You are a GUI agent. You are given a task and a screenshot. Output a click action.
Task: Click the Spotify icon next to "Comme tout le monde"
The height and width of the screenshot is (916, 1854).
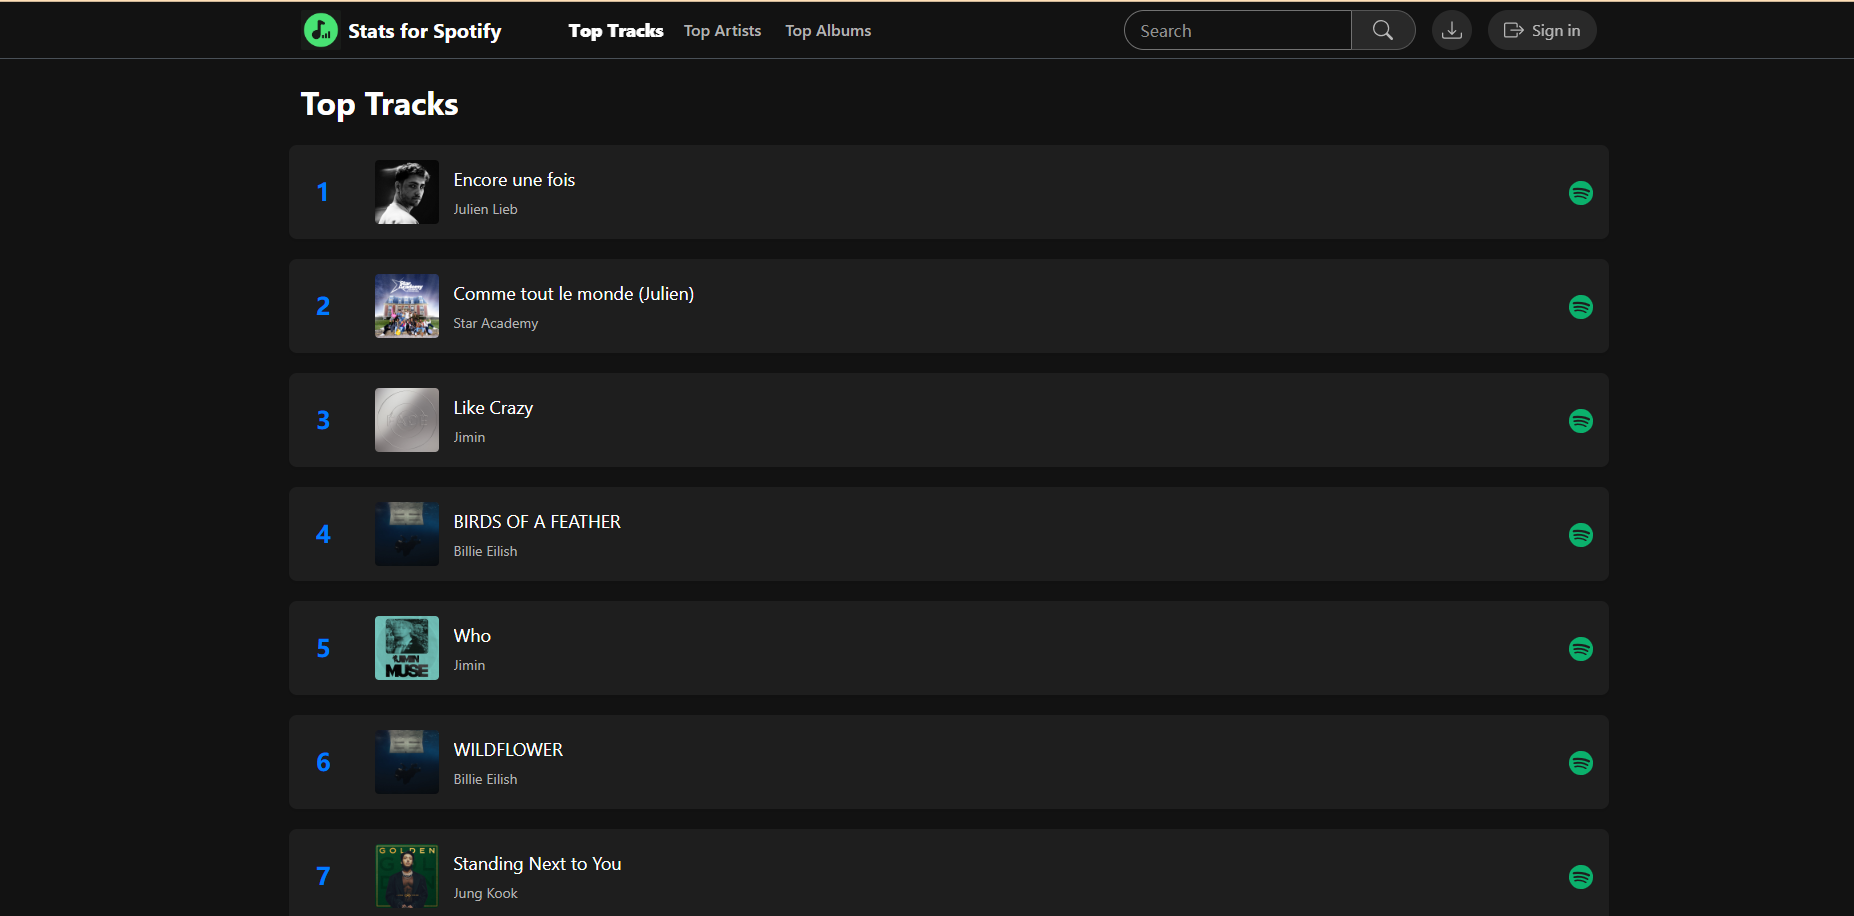1581,307
